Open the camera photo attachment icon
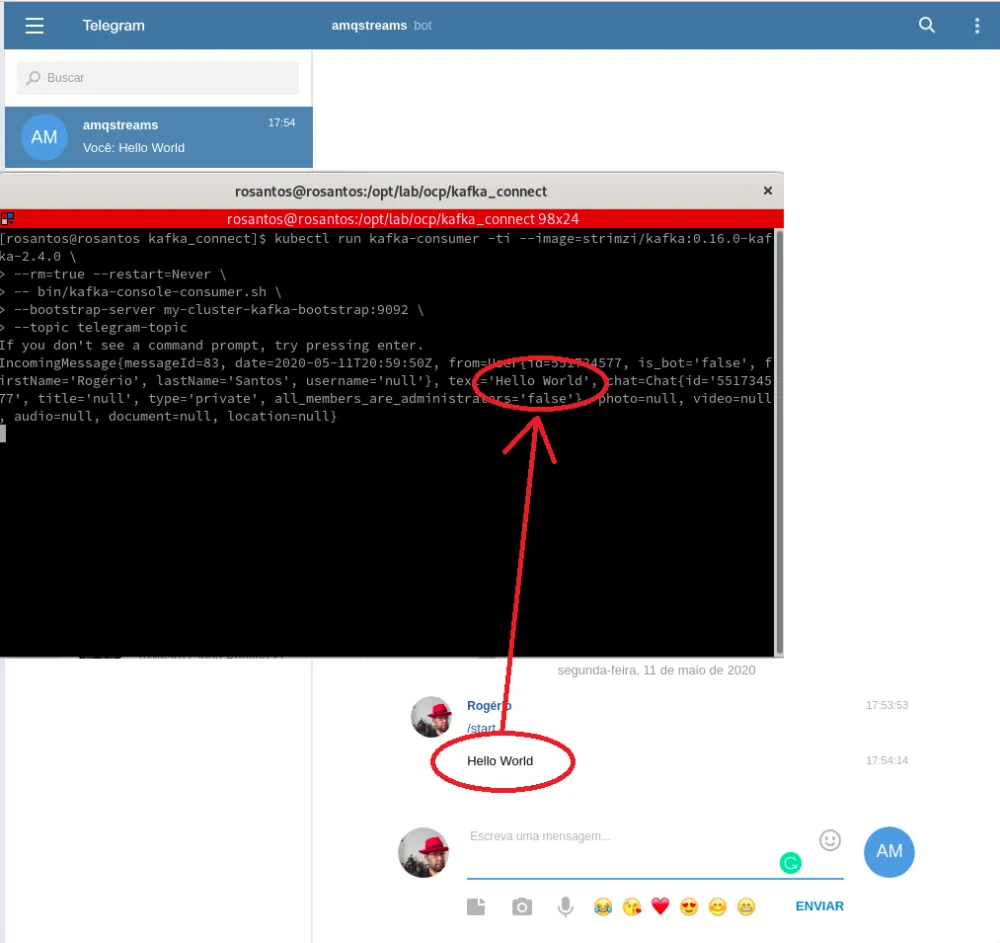The width and height of the screenshot is (1000, 943). click(521, 906)
